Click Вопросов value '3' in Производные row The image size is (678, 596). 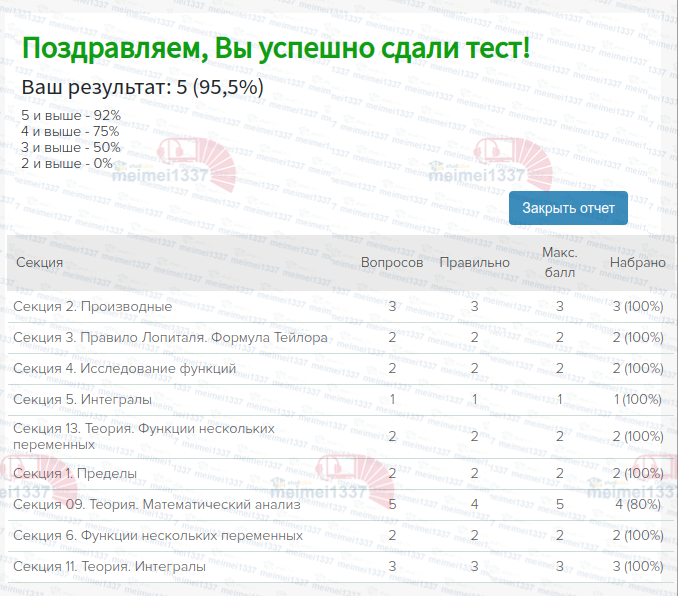click(x=392, y=307)
